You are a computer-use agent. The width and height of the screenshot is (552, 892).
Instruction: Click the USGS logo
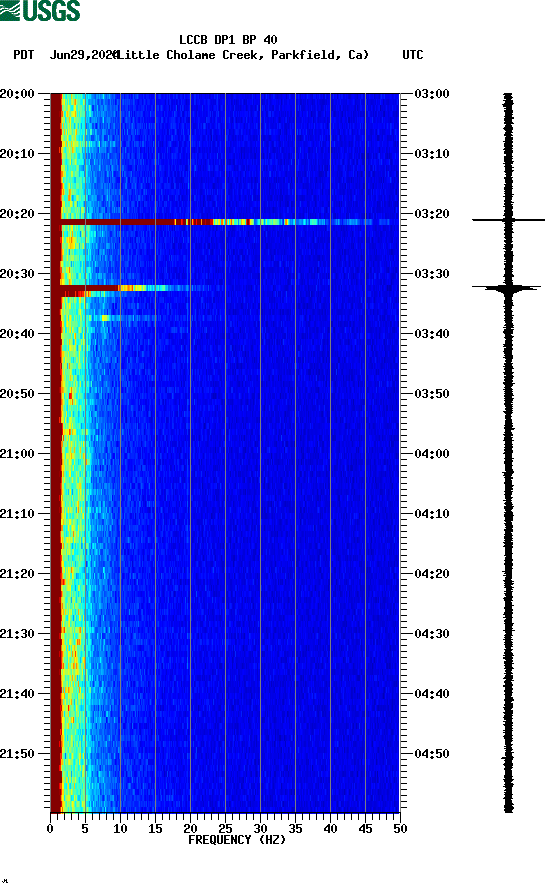pos(40,10)
